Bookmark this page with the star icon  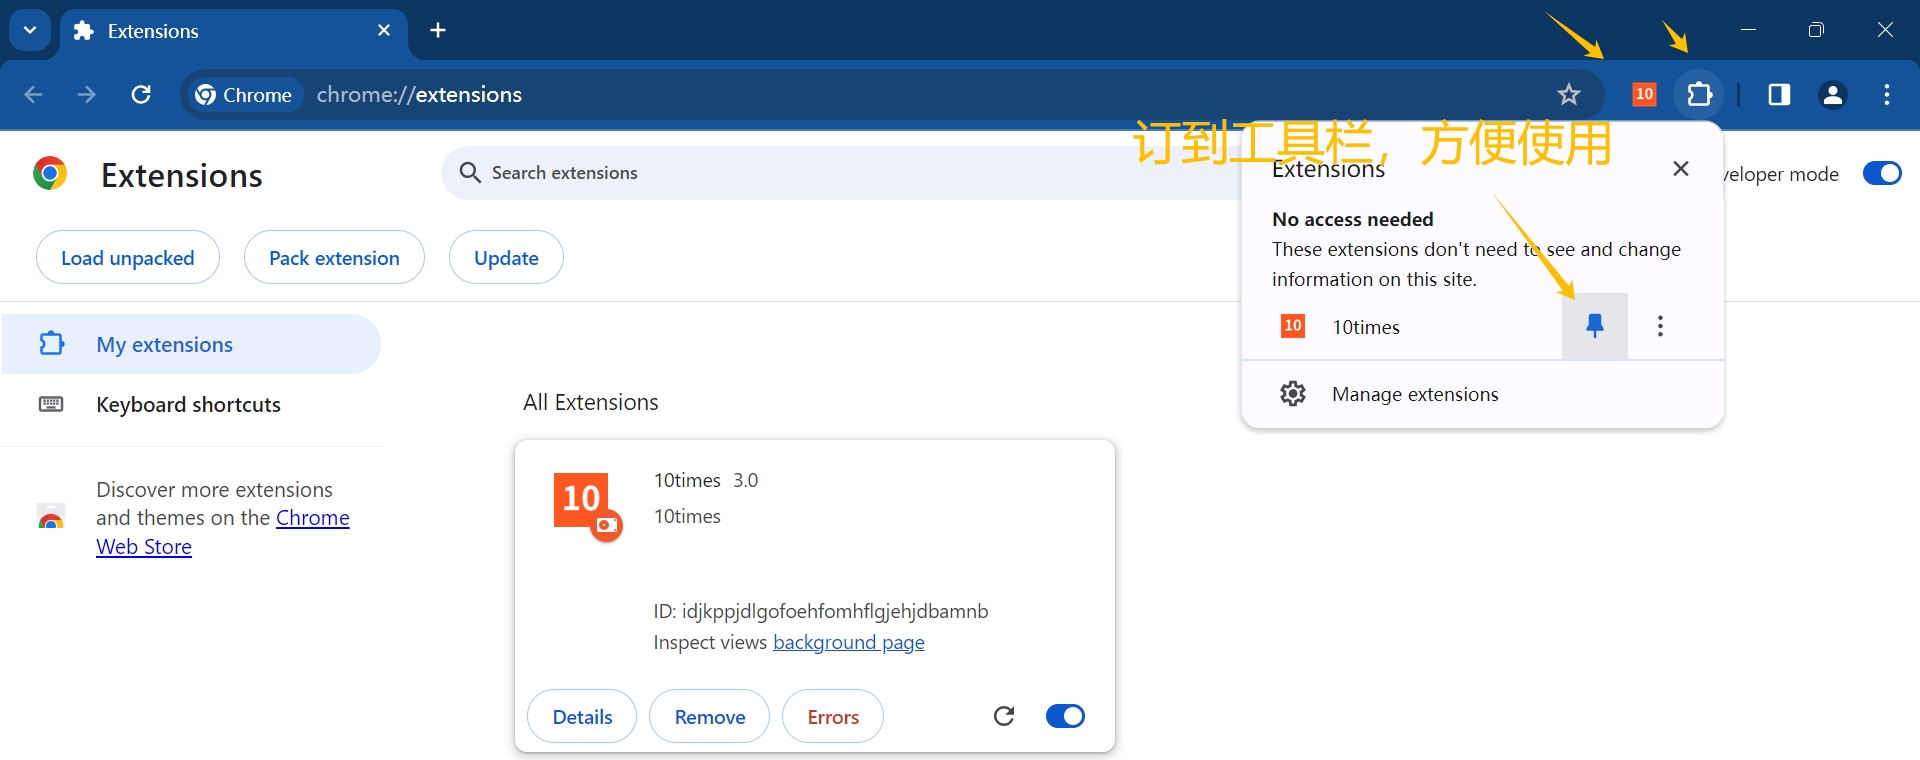pos(1569,95)
